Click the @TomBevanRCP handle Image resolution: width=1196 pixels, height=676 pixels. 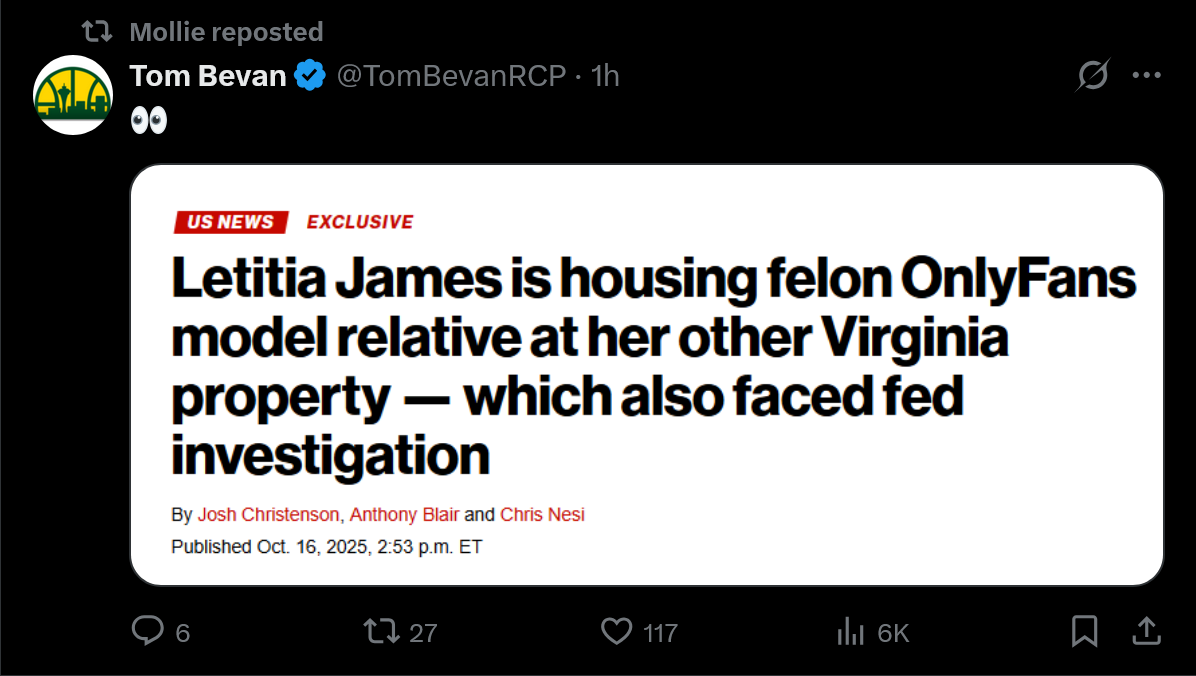[x=452, y=76]
